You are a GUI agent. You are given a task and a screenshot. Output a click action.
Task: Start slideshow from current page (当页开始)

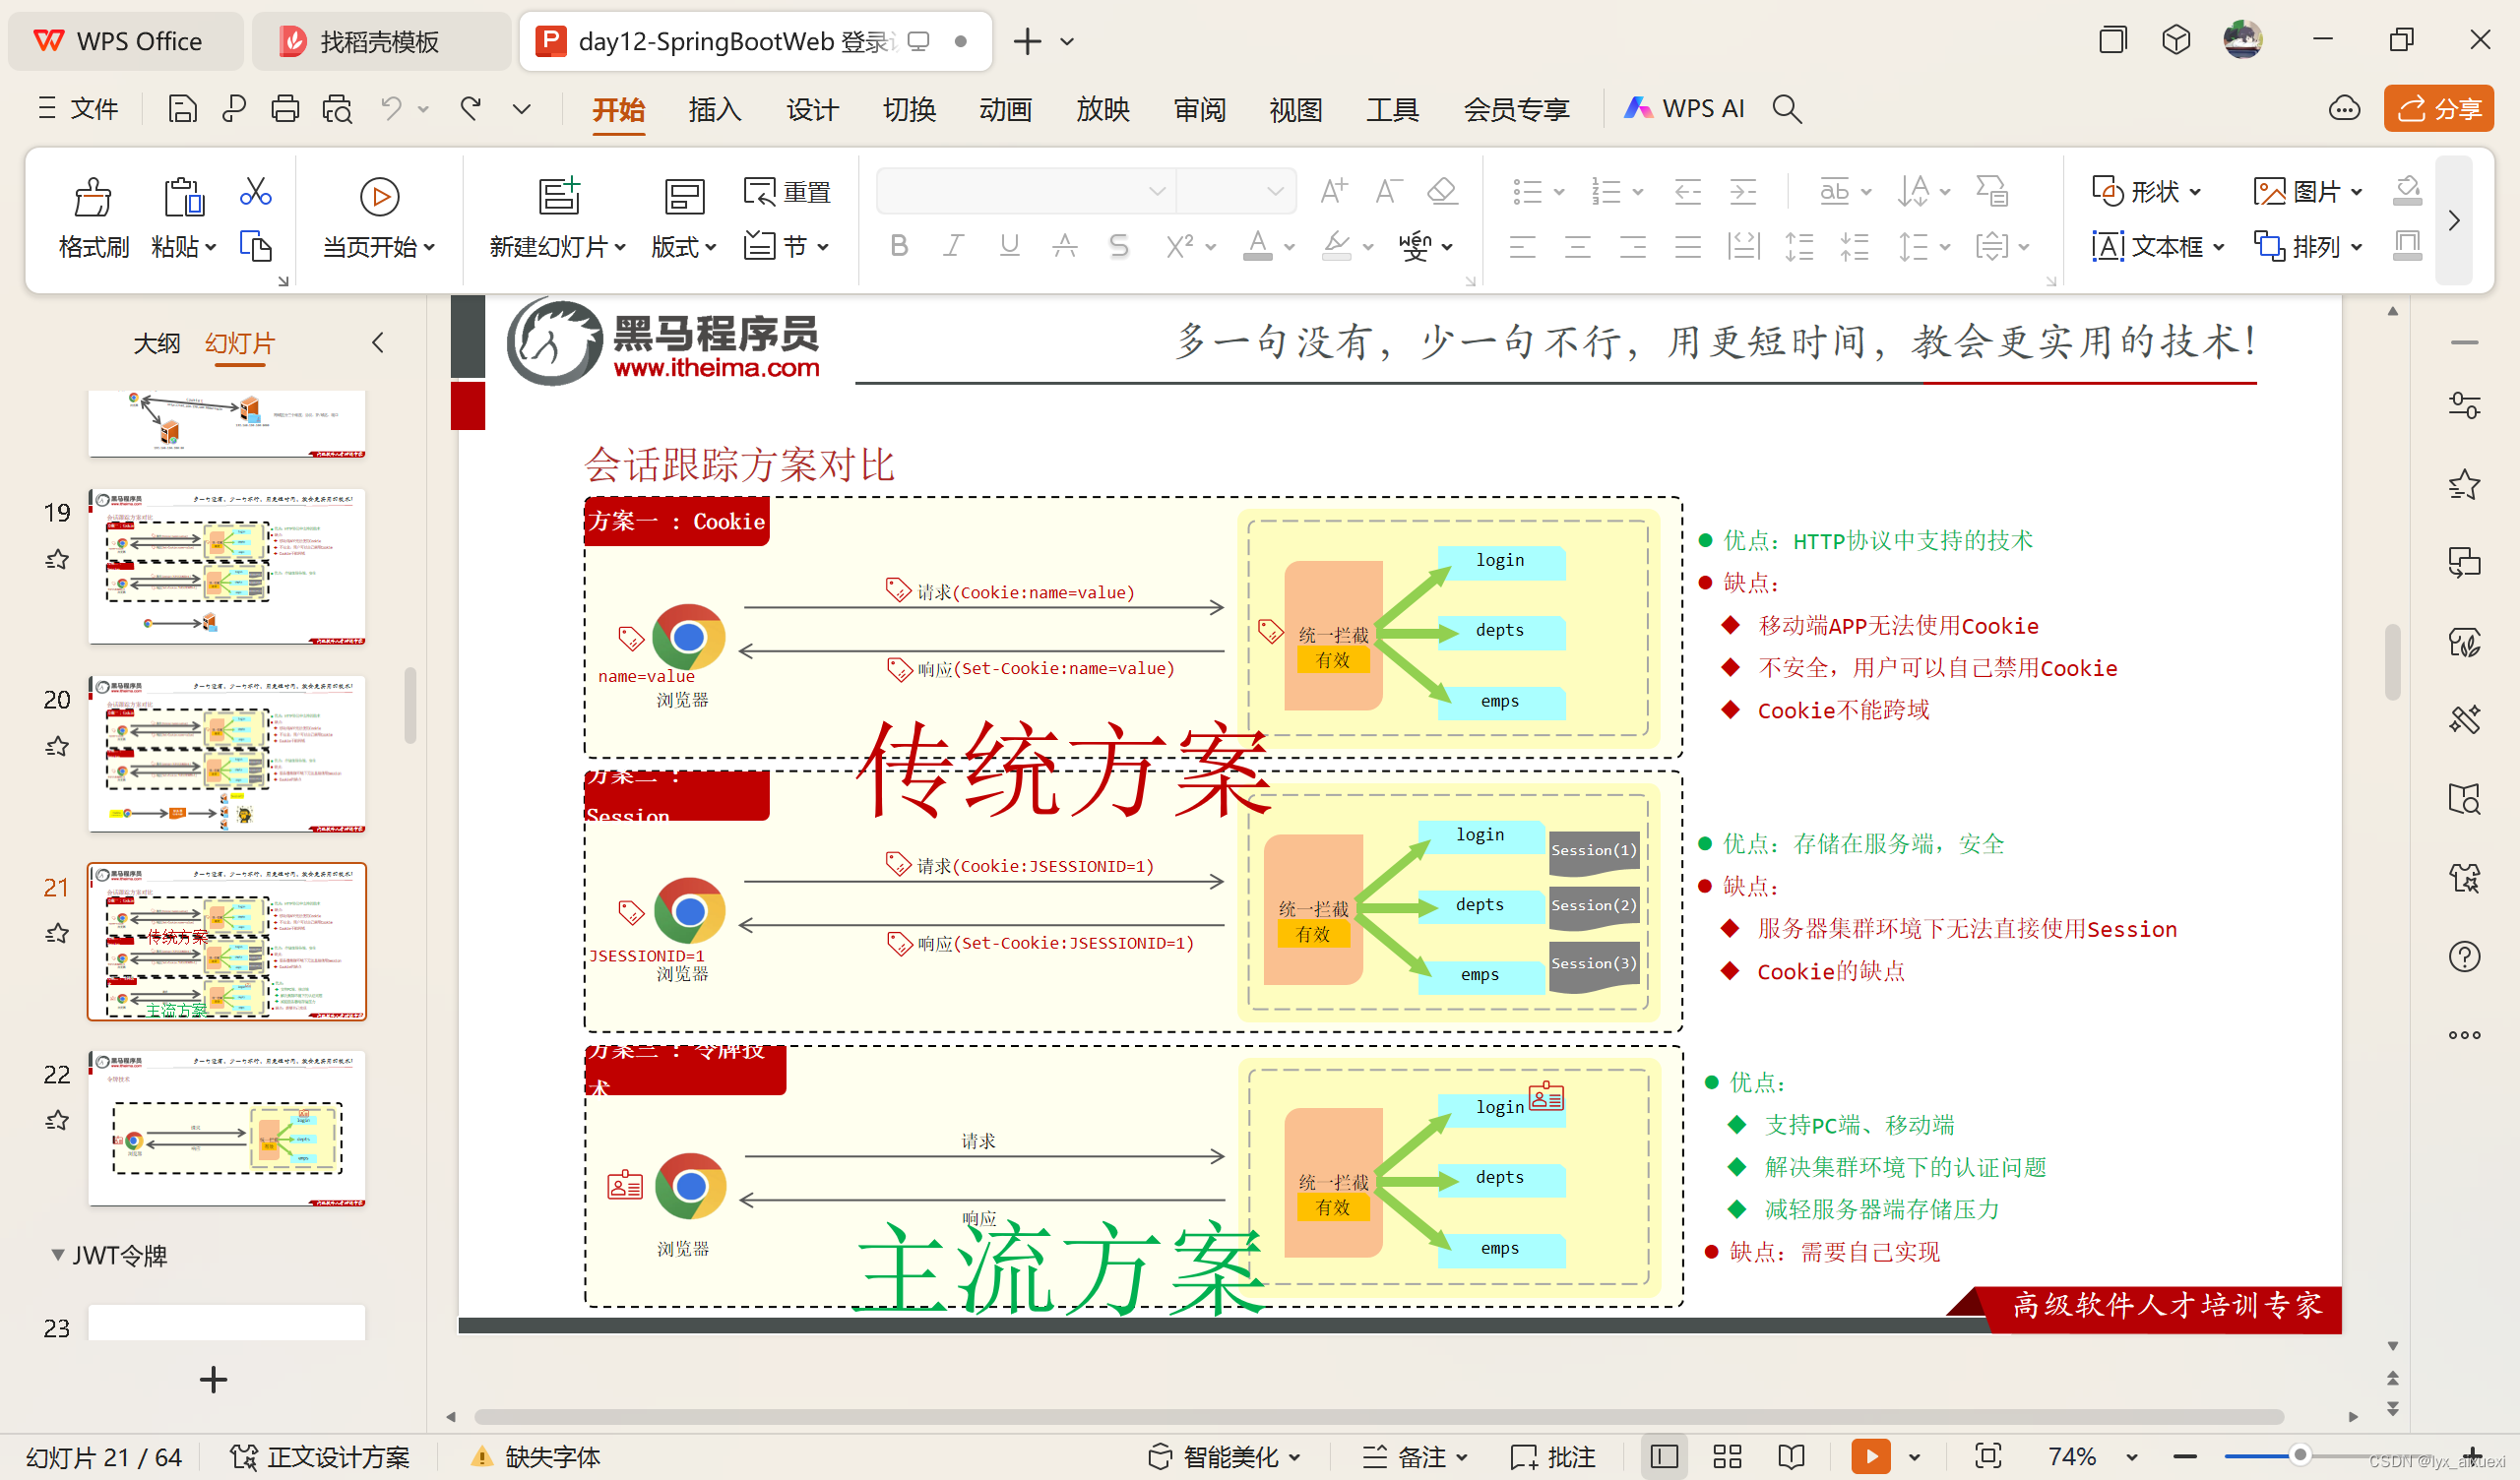click(379, 197)
